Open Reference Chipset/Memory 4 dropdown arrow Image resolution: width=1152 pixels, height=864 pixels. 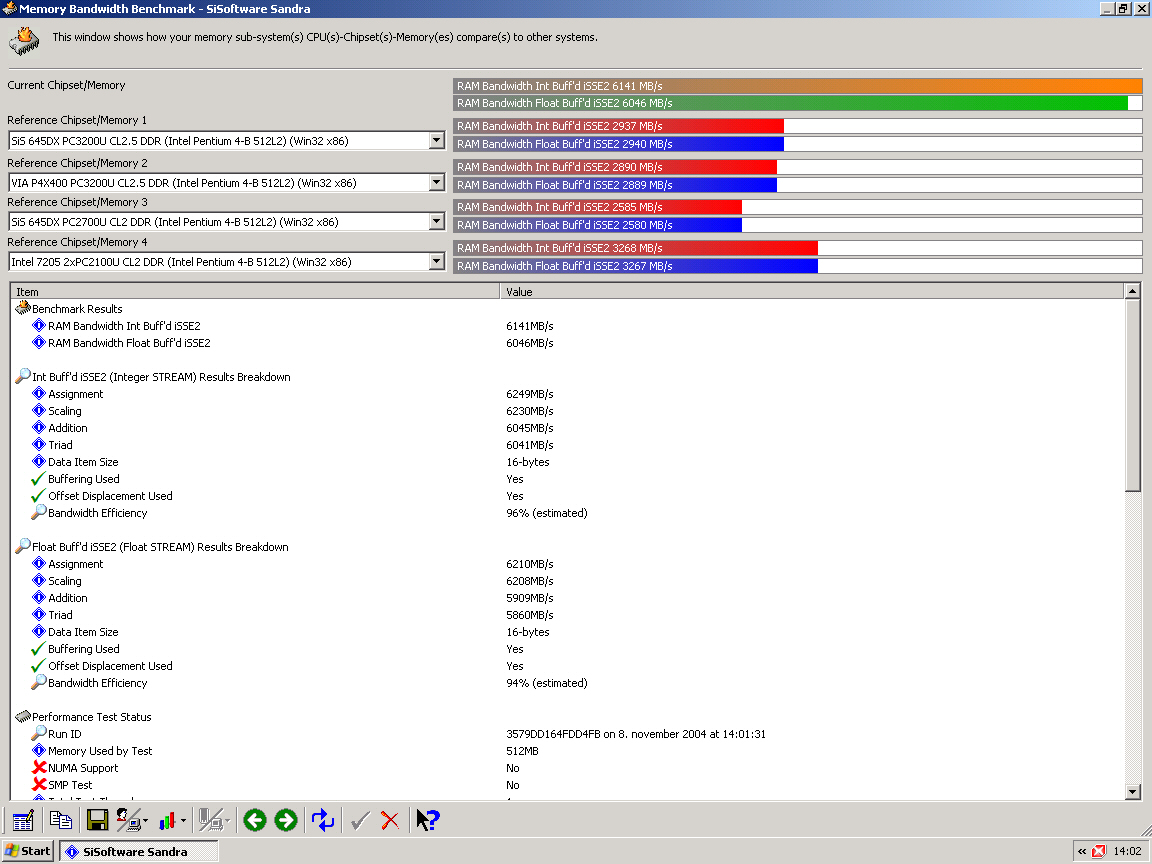click(436, 261)
